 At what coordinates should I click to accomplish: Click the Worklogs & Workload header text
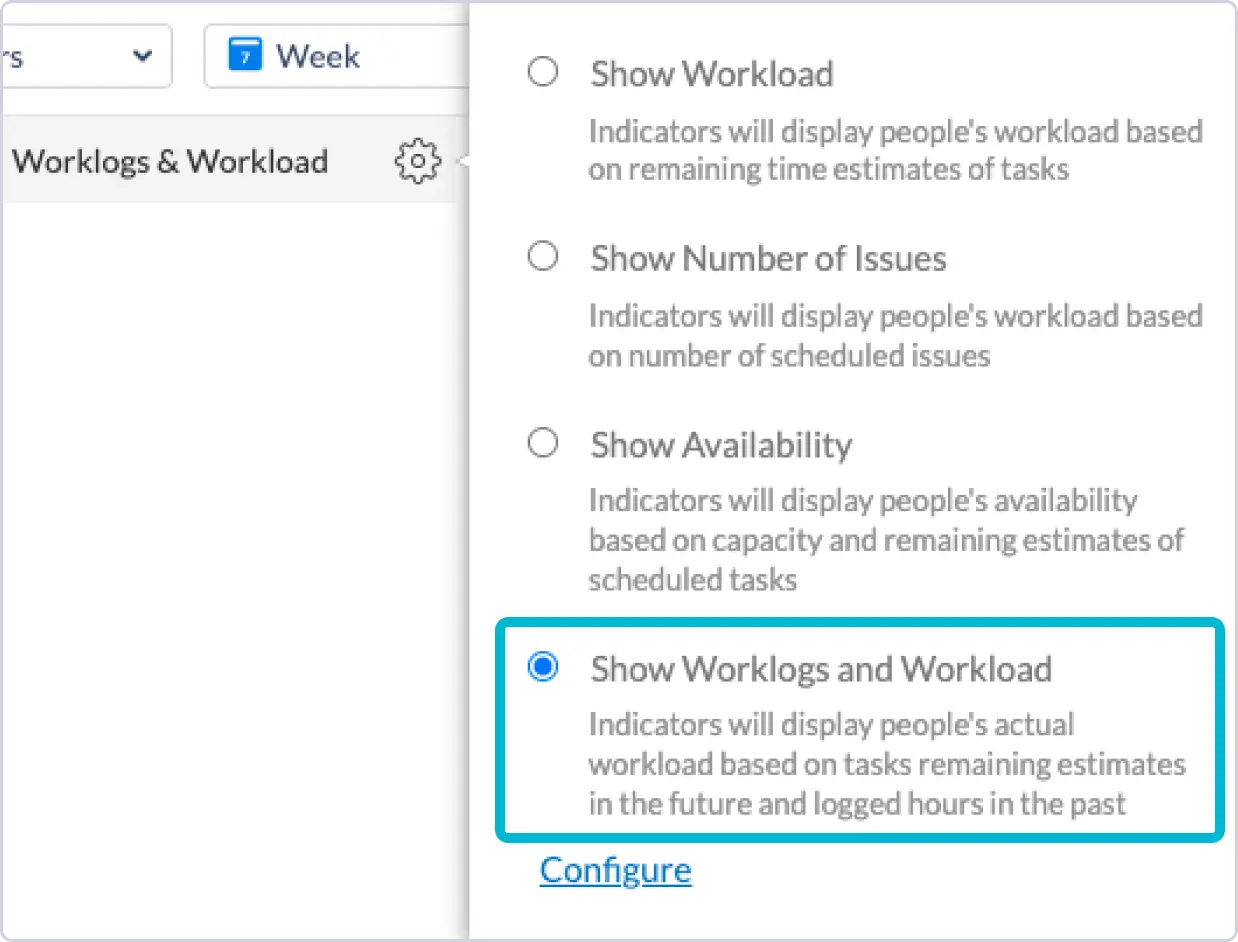pyautogui.click(x=170, y=161)
